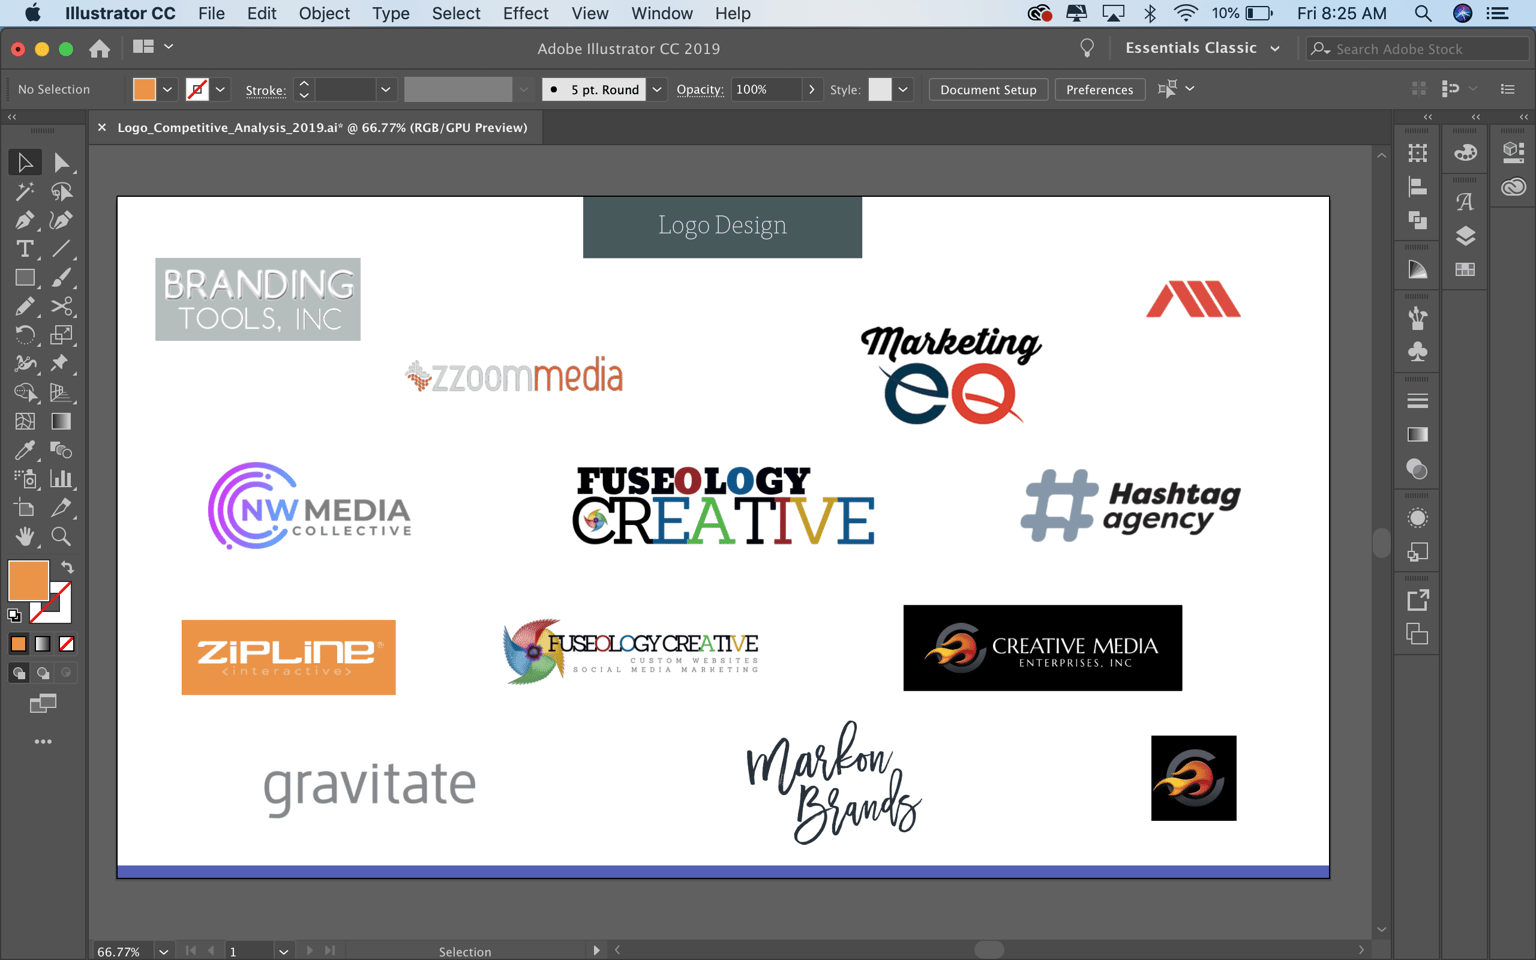Image resolution: width=1536 pixels, height=960 pixels.
Task: Pick the Rotate tool
Action: point(25,335)
